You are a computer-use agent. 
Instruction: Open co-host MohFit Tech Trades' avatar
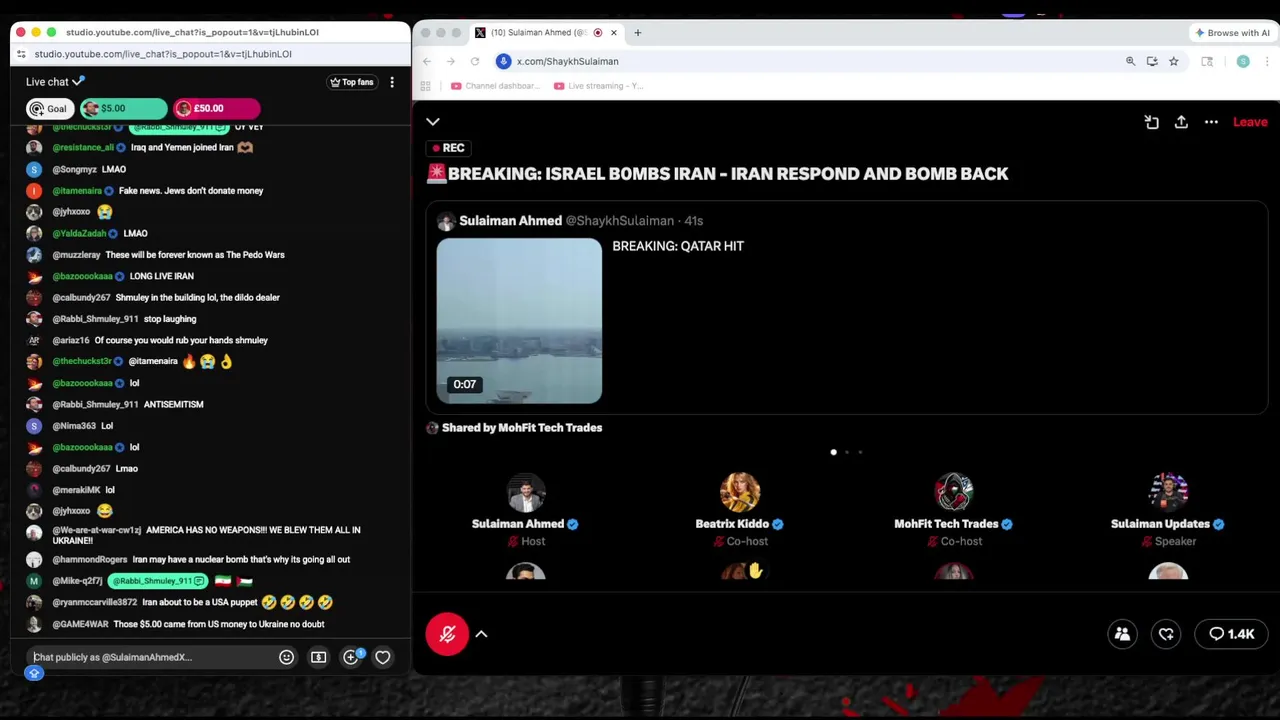[954, 492]
